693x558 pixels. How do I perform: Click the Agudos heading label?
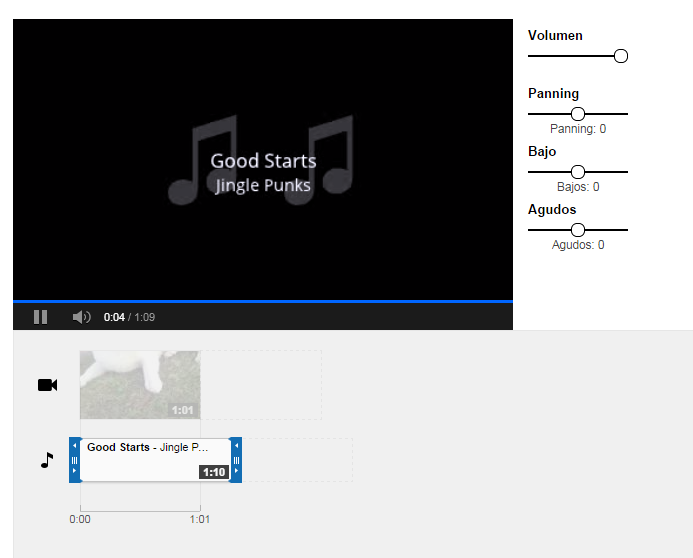point(552,209)
